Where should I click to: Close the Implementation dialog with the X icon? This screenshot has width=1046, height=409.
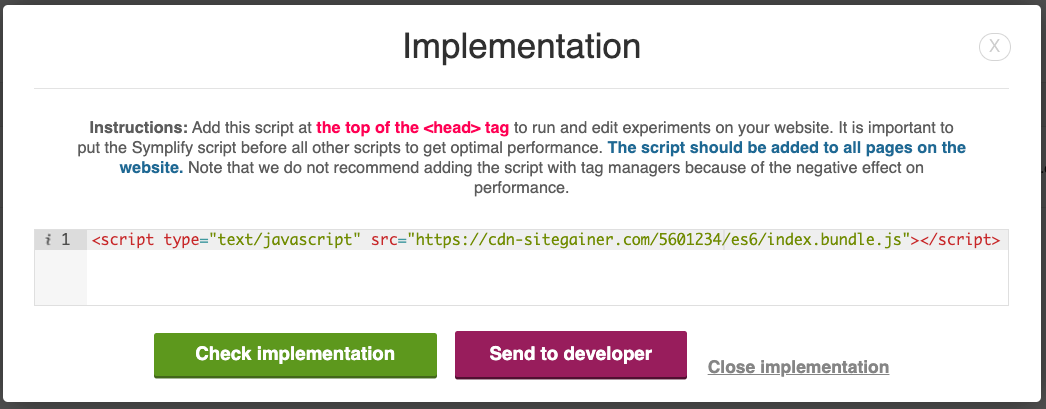click(995, 47)
